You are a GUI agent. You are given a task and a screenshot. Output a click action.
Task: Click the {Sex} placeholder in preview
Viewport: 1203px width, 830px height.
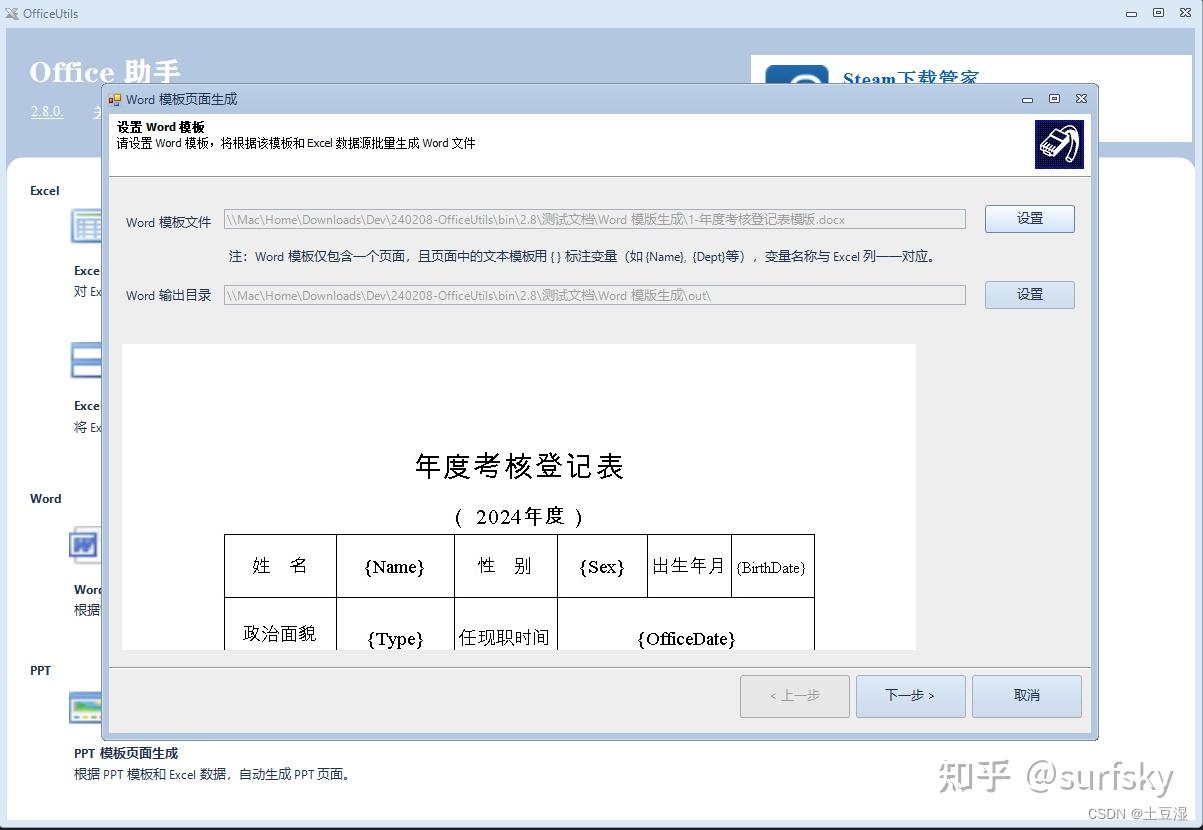pyautogui.click(x=602, y=567)
